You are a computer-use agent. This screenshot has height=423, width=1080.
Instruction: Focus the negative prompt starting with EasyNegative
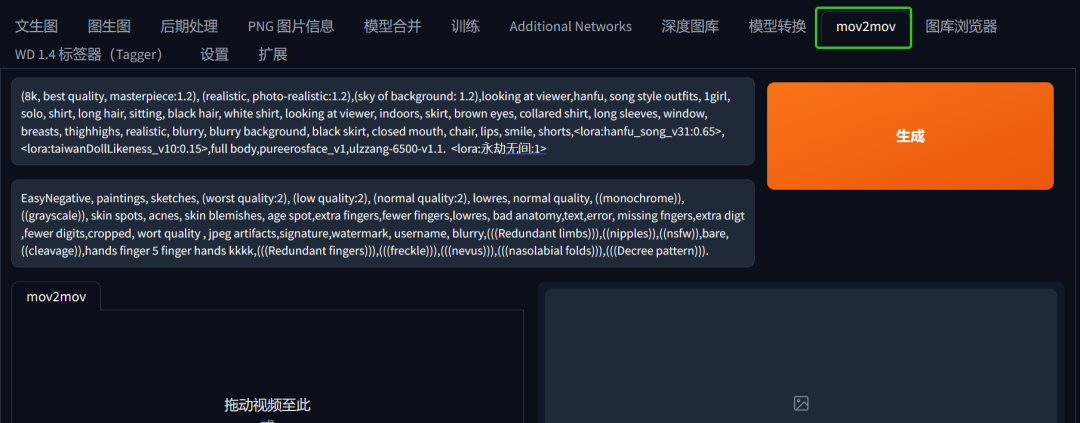coord(382,224)
